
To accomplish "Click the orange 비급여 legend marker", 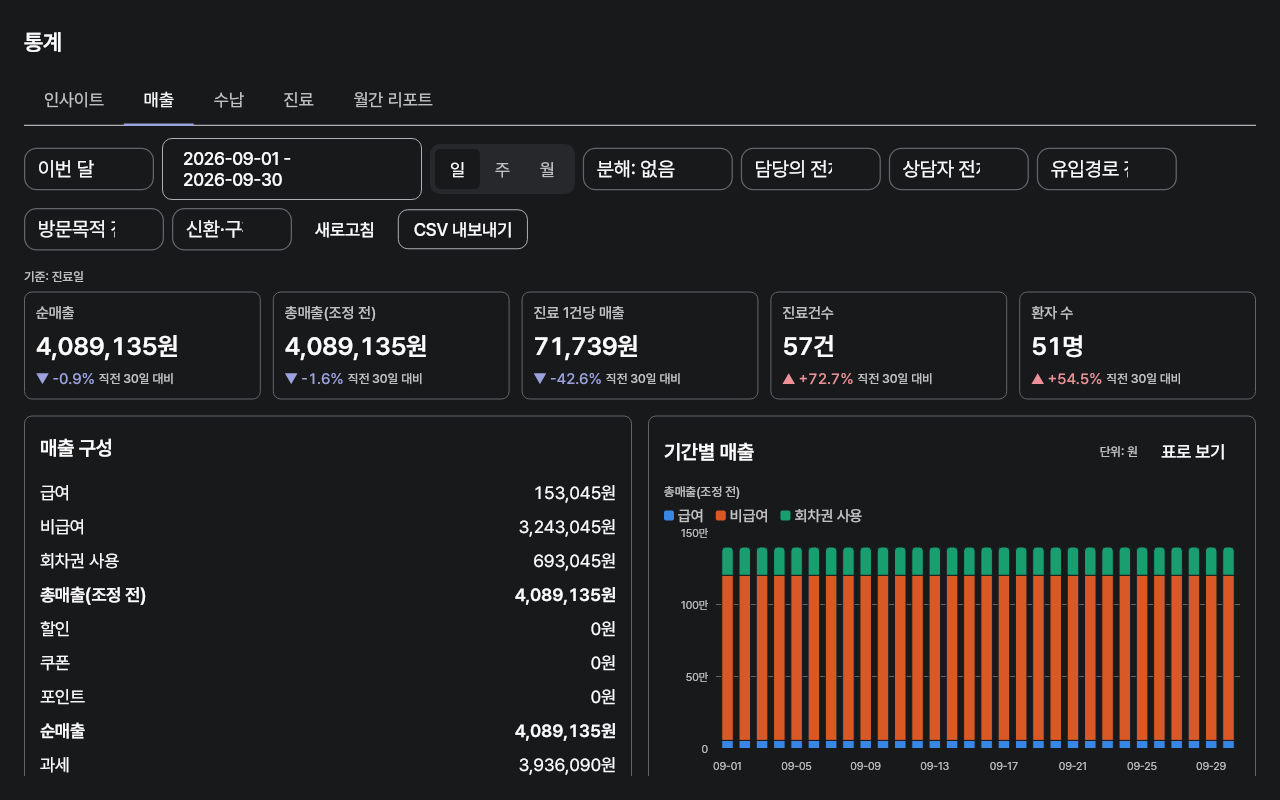I will coord(721,516).
